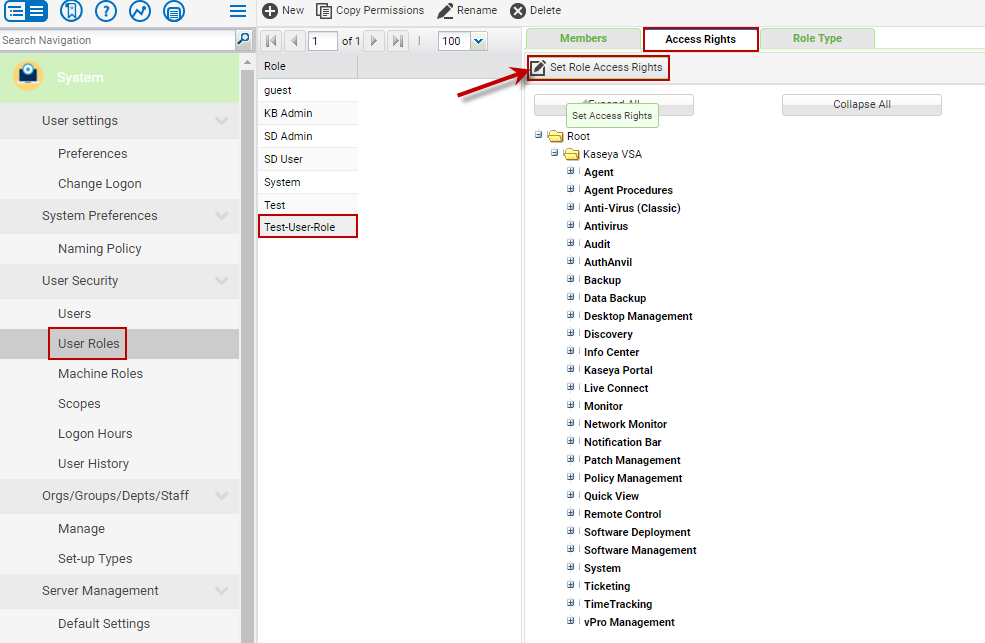Click the Copy Permissions icon

coord(324,11)
